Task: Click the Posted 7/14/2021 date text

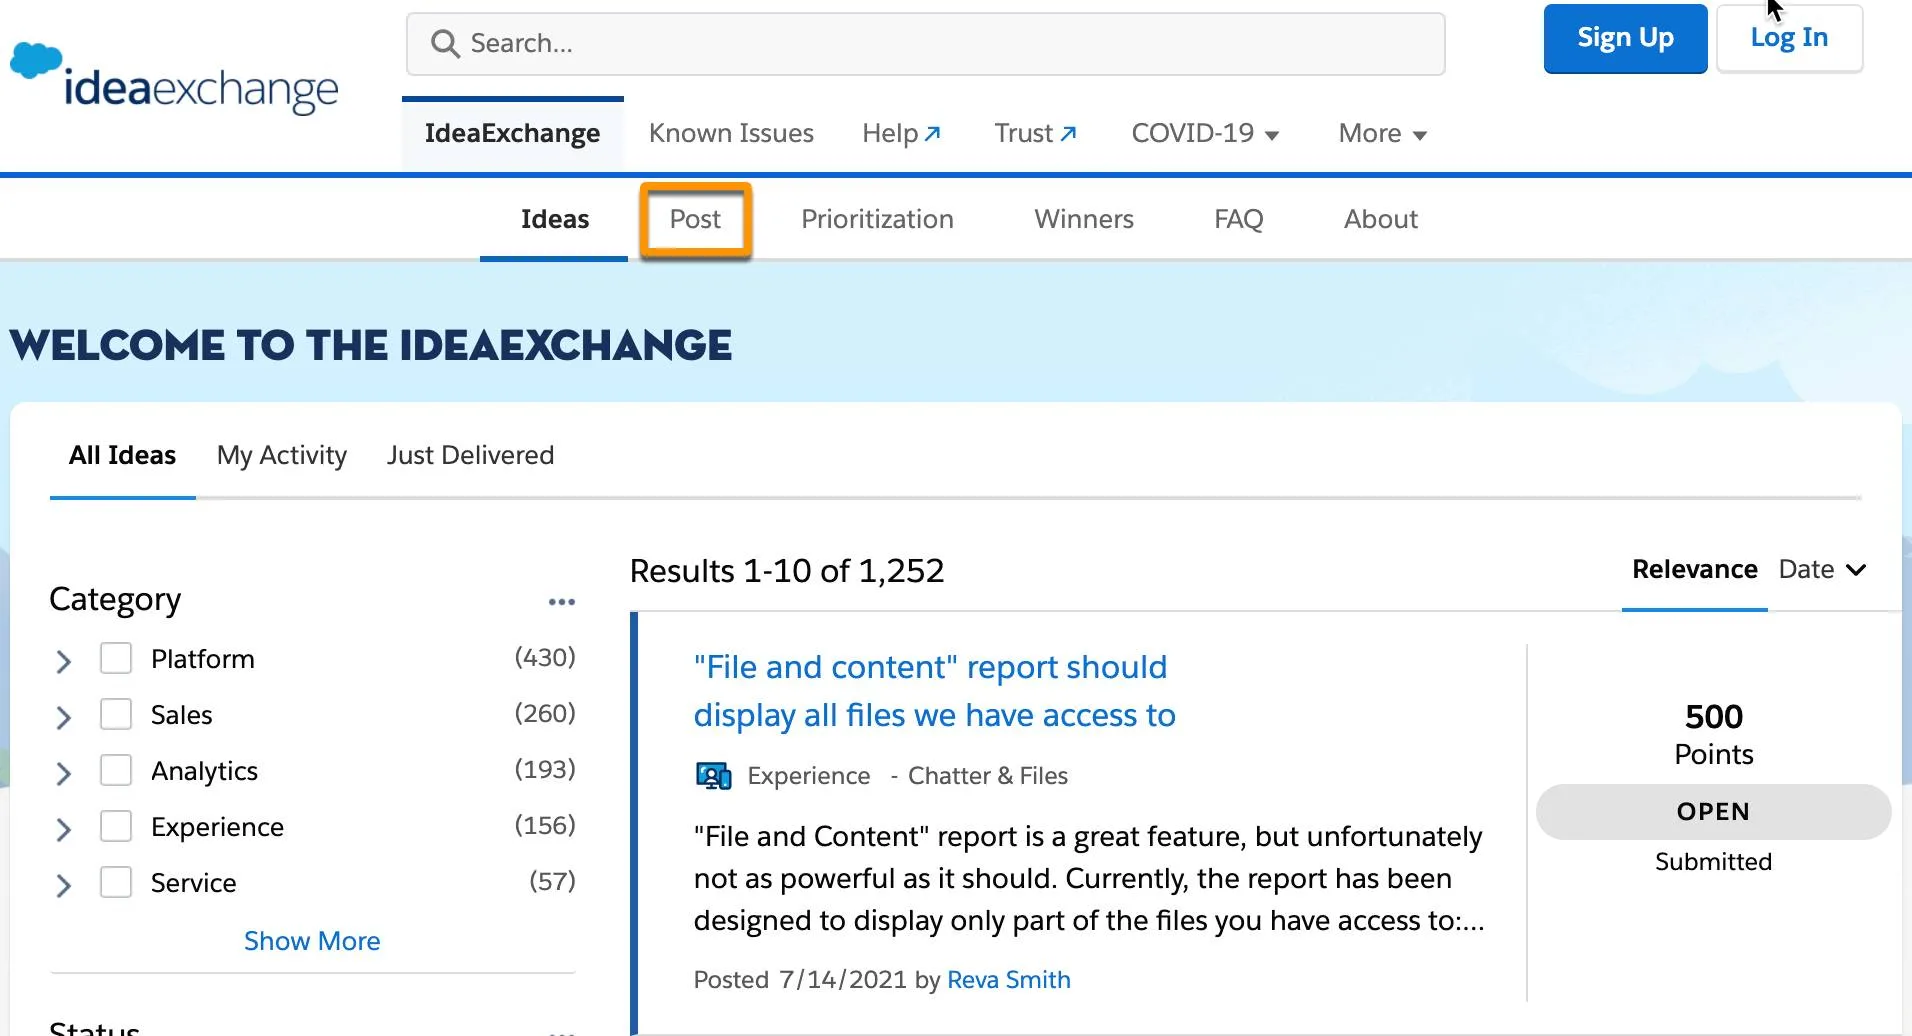Action: tap(800, 980)
